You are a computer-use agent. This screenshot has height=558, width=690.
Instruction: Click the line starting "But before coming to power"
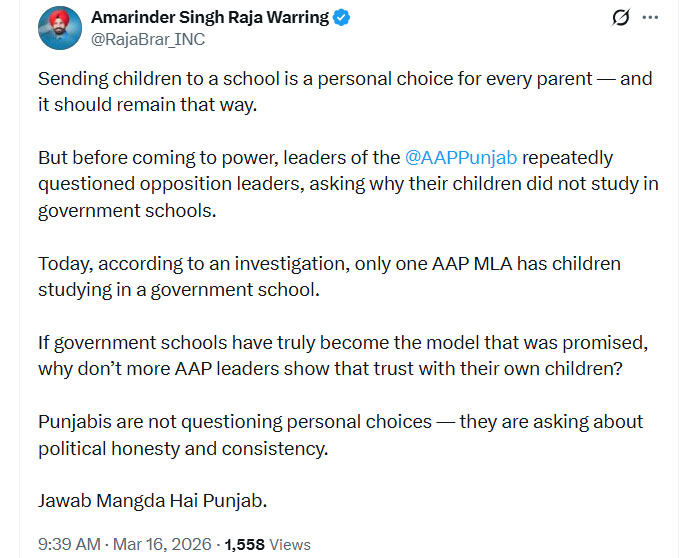(x=220, y=158)
